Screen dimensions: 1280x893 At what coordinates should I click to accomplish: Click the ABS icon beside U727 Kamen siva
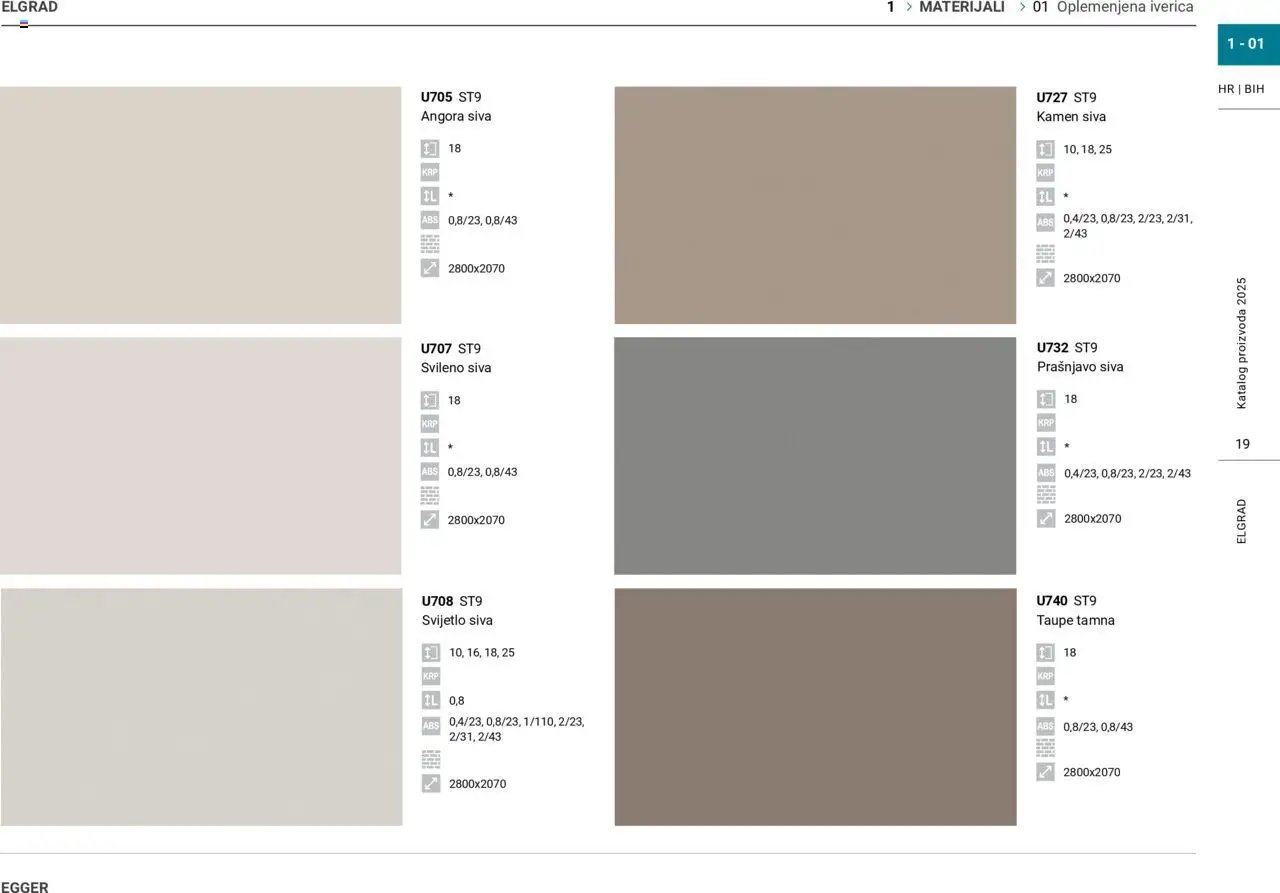coord(1046,221)
